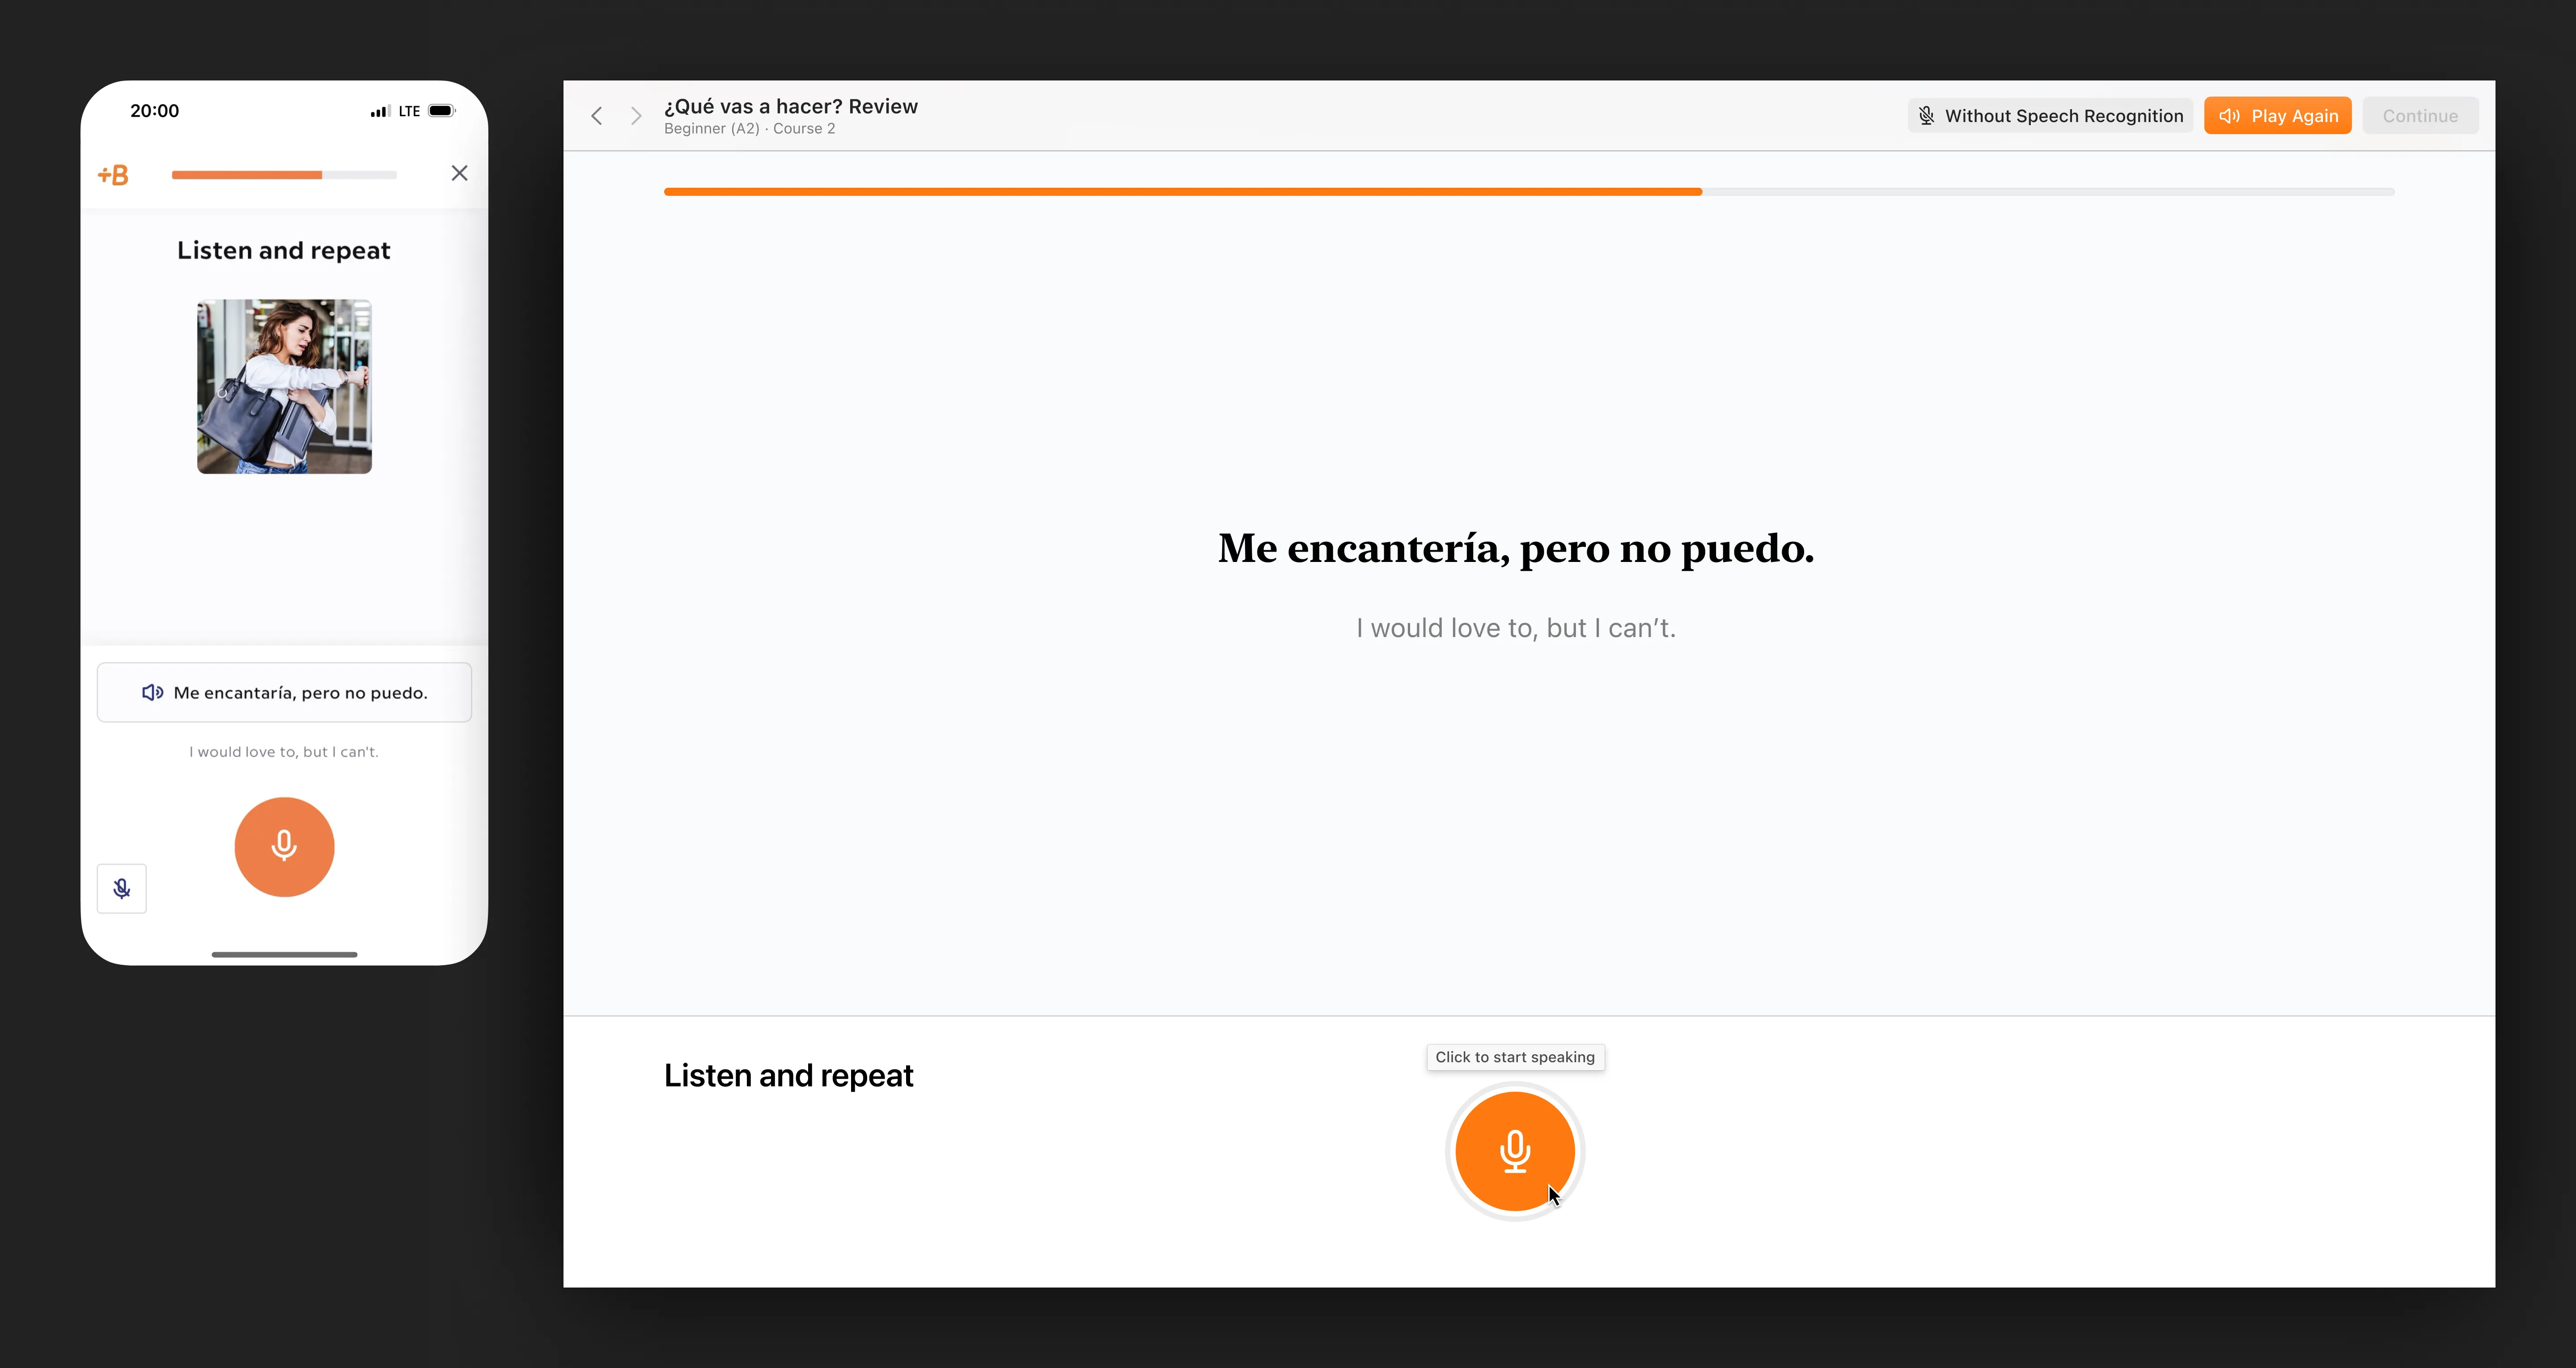This screenshot has width=2576, height=1368.
Task: Click the Spanish sentence heading in desktop window
Action: (x=1515, y=548)
